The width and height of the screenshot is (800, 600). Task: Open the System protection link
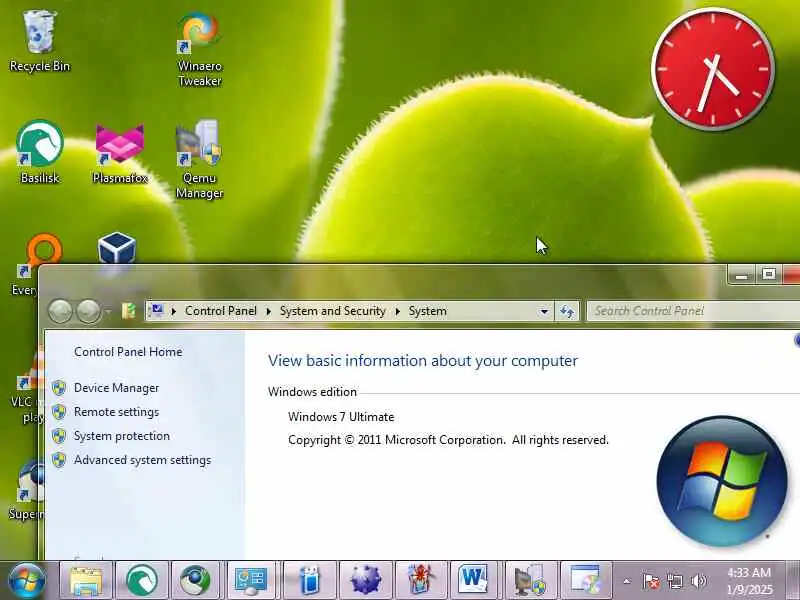[x=121, y=436]
